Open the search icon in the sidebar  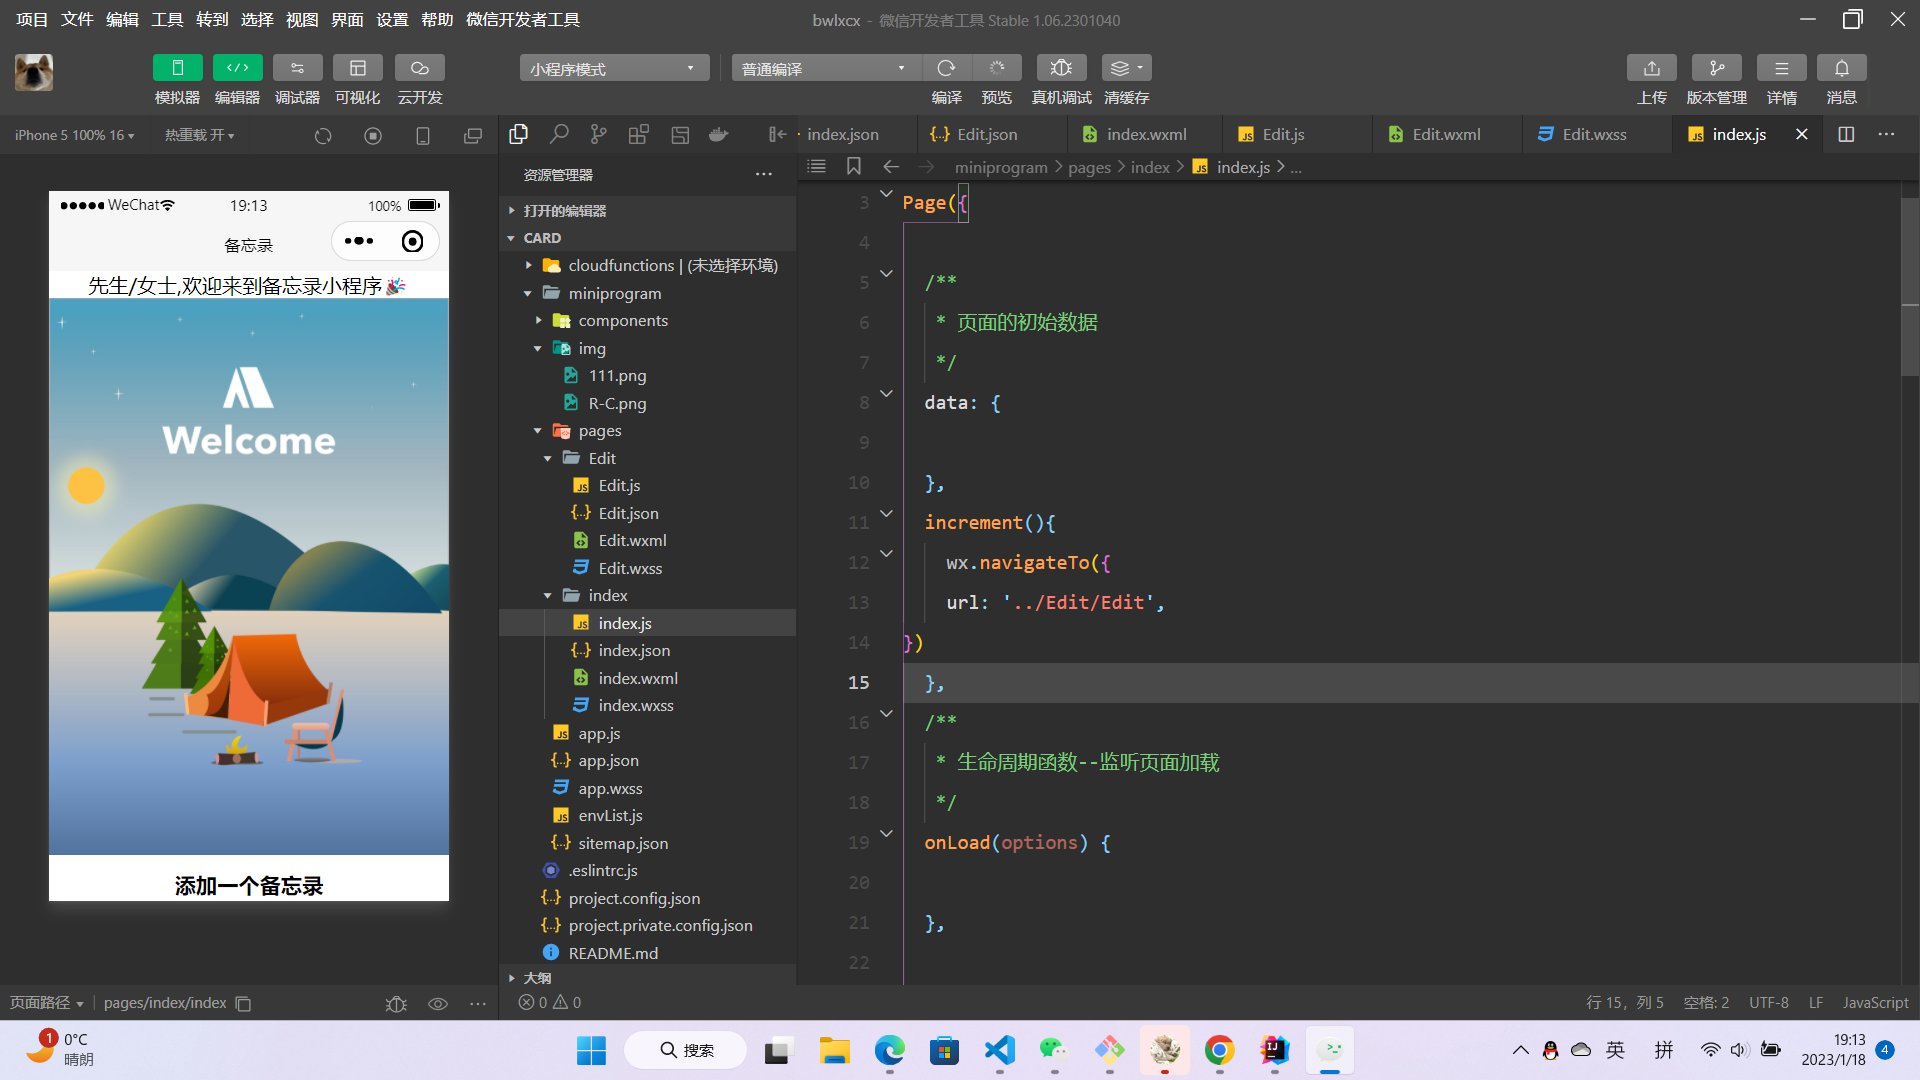pos(559,134)
